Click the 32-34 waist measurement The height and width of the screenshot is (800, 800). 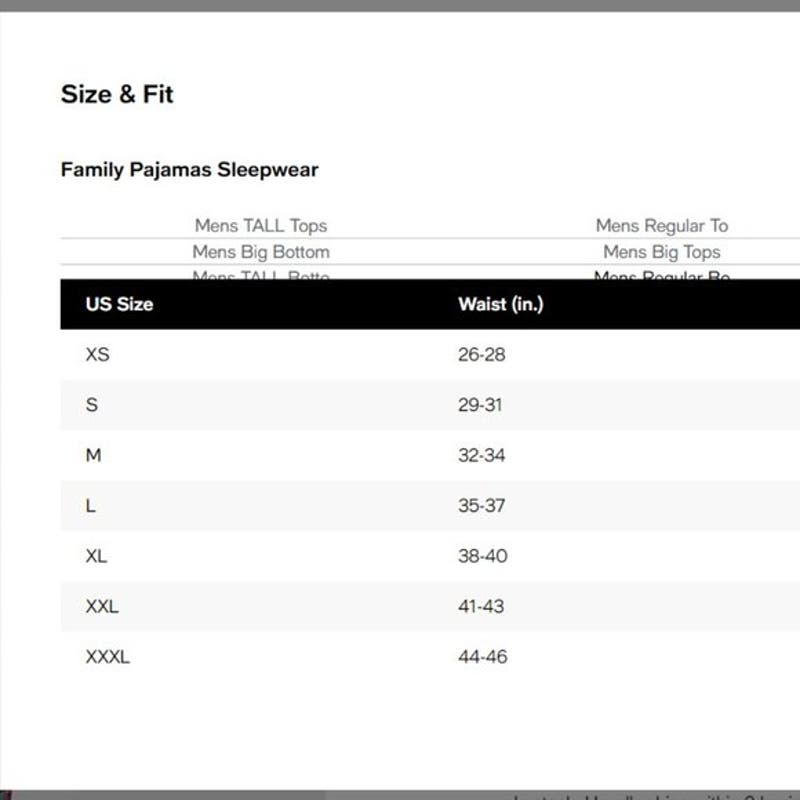[x=481, y=455]
